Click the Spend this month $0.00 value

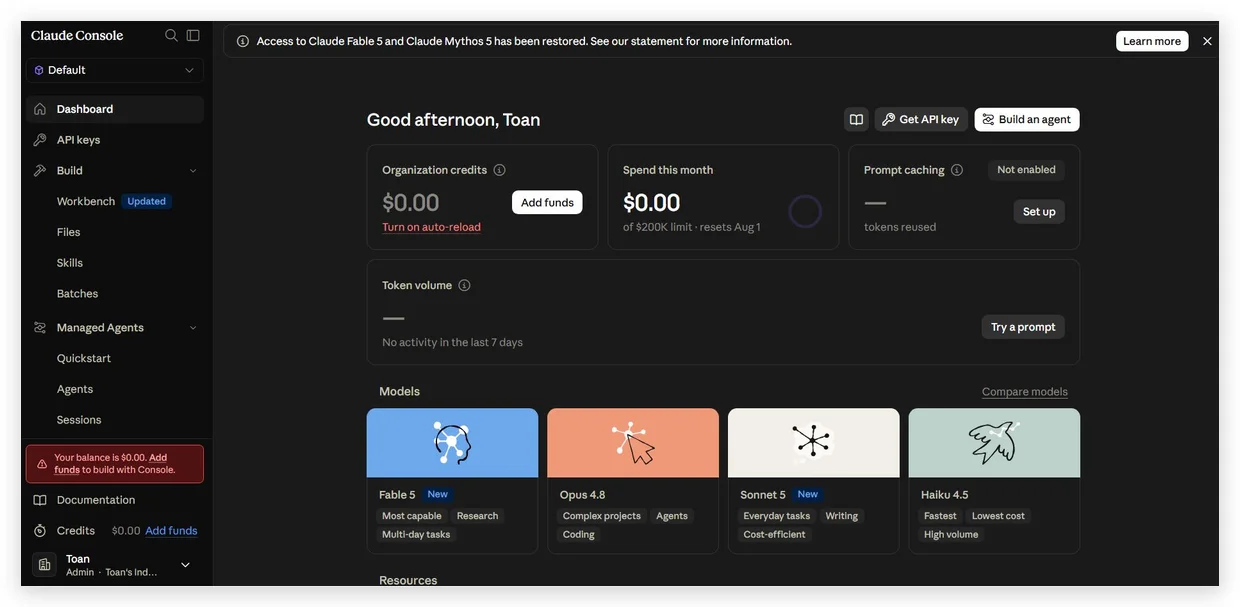[x=652, y=203]
